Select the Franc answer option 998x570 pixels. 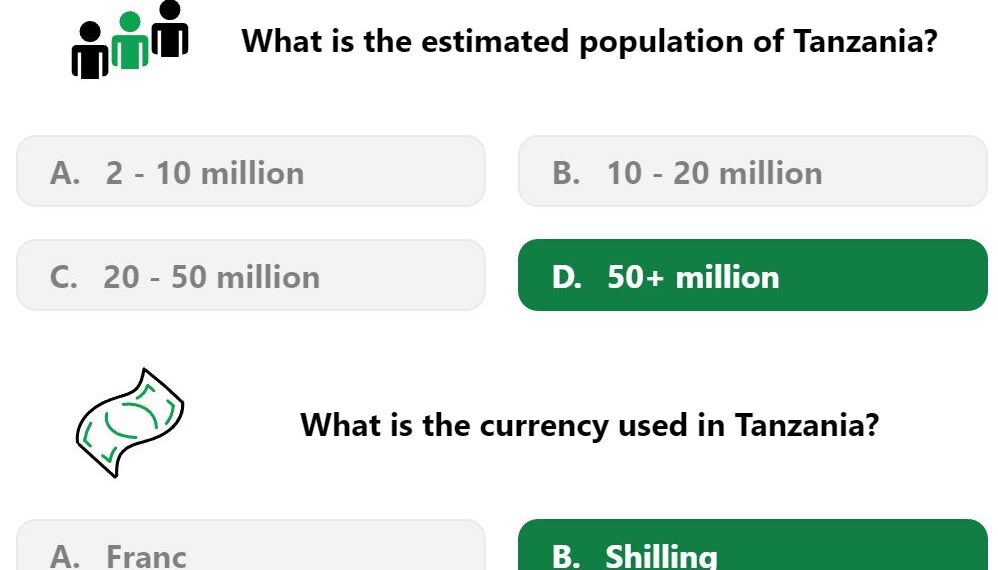(x=251, y=545)
